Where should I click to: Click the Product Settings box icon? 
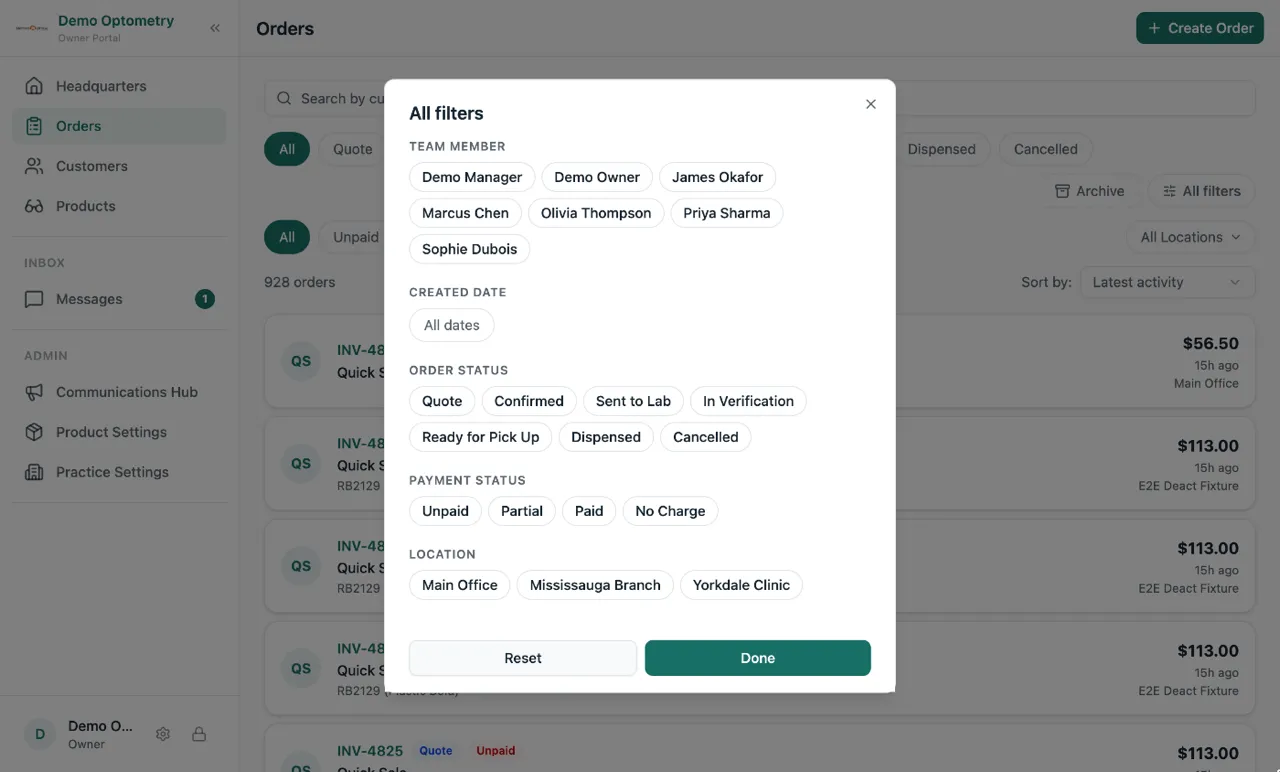click(34, 432)
